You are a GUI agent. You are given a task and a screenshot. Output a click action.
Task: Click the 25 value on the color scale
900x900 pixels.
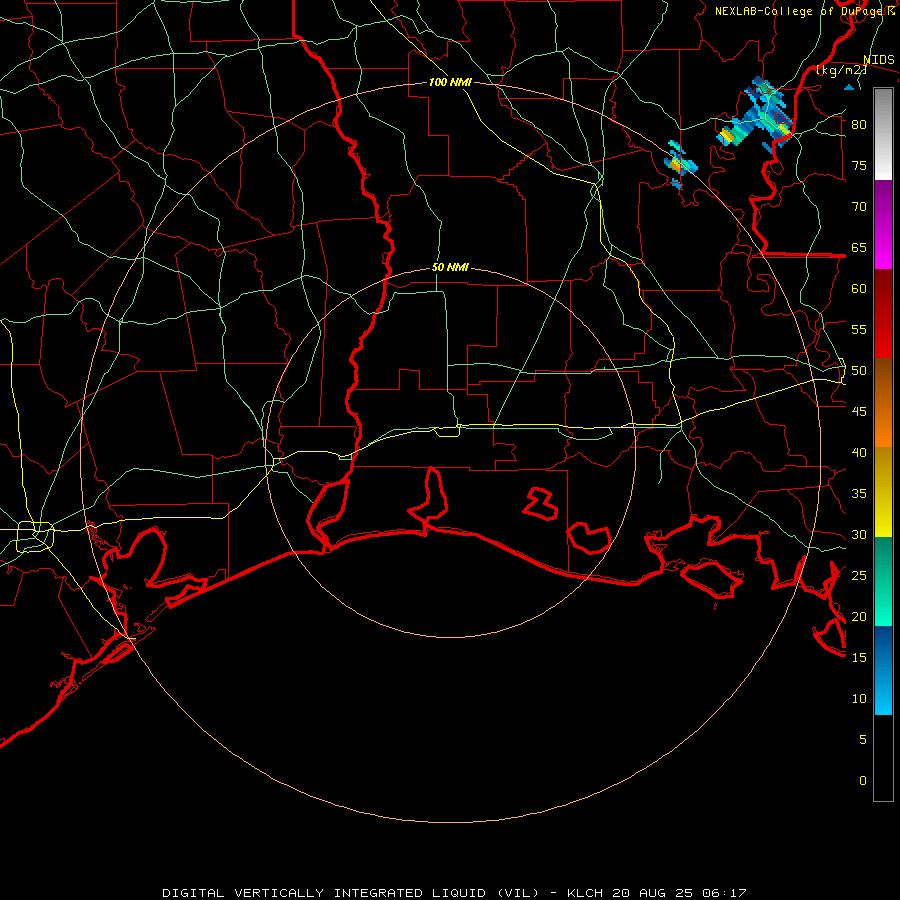(x=859, y=576)
